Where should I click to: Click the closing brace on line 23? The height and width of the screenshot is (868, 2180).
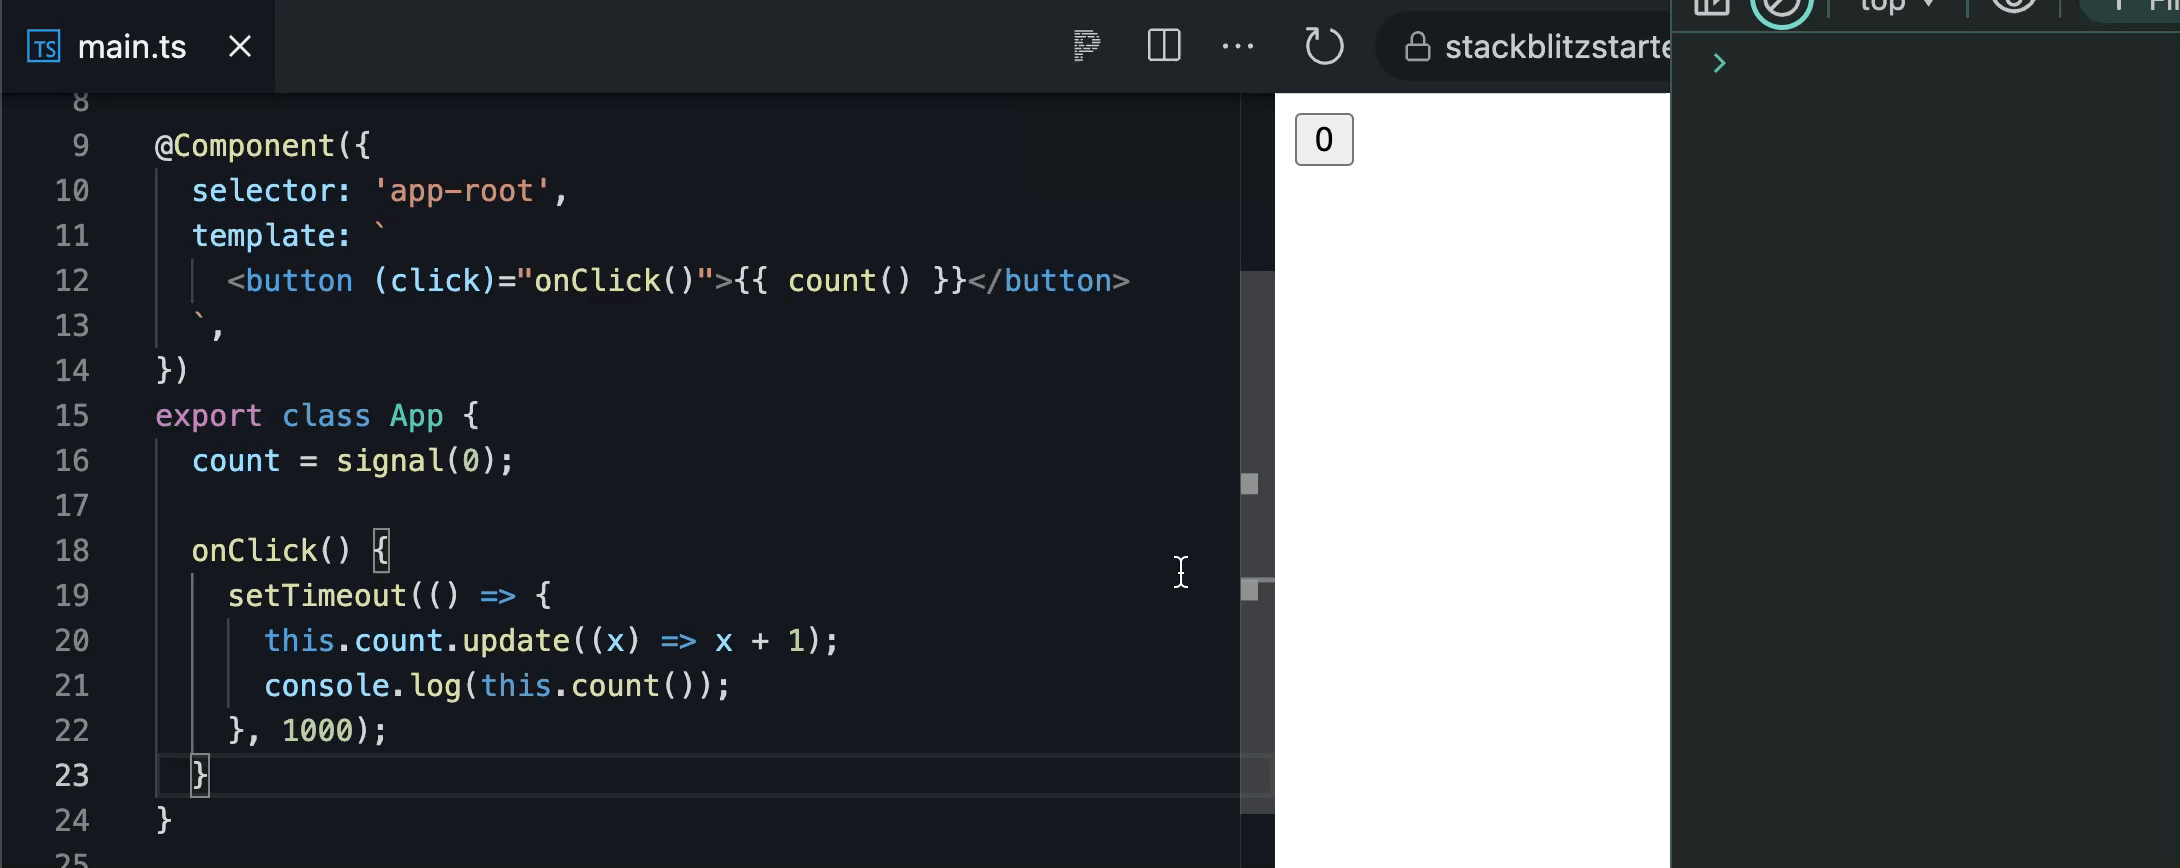point(199,776)
